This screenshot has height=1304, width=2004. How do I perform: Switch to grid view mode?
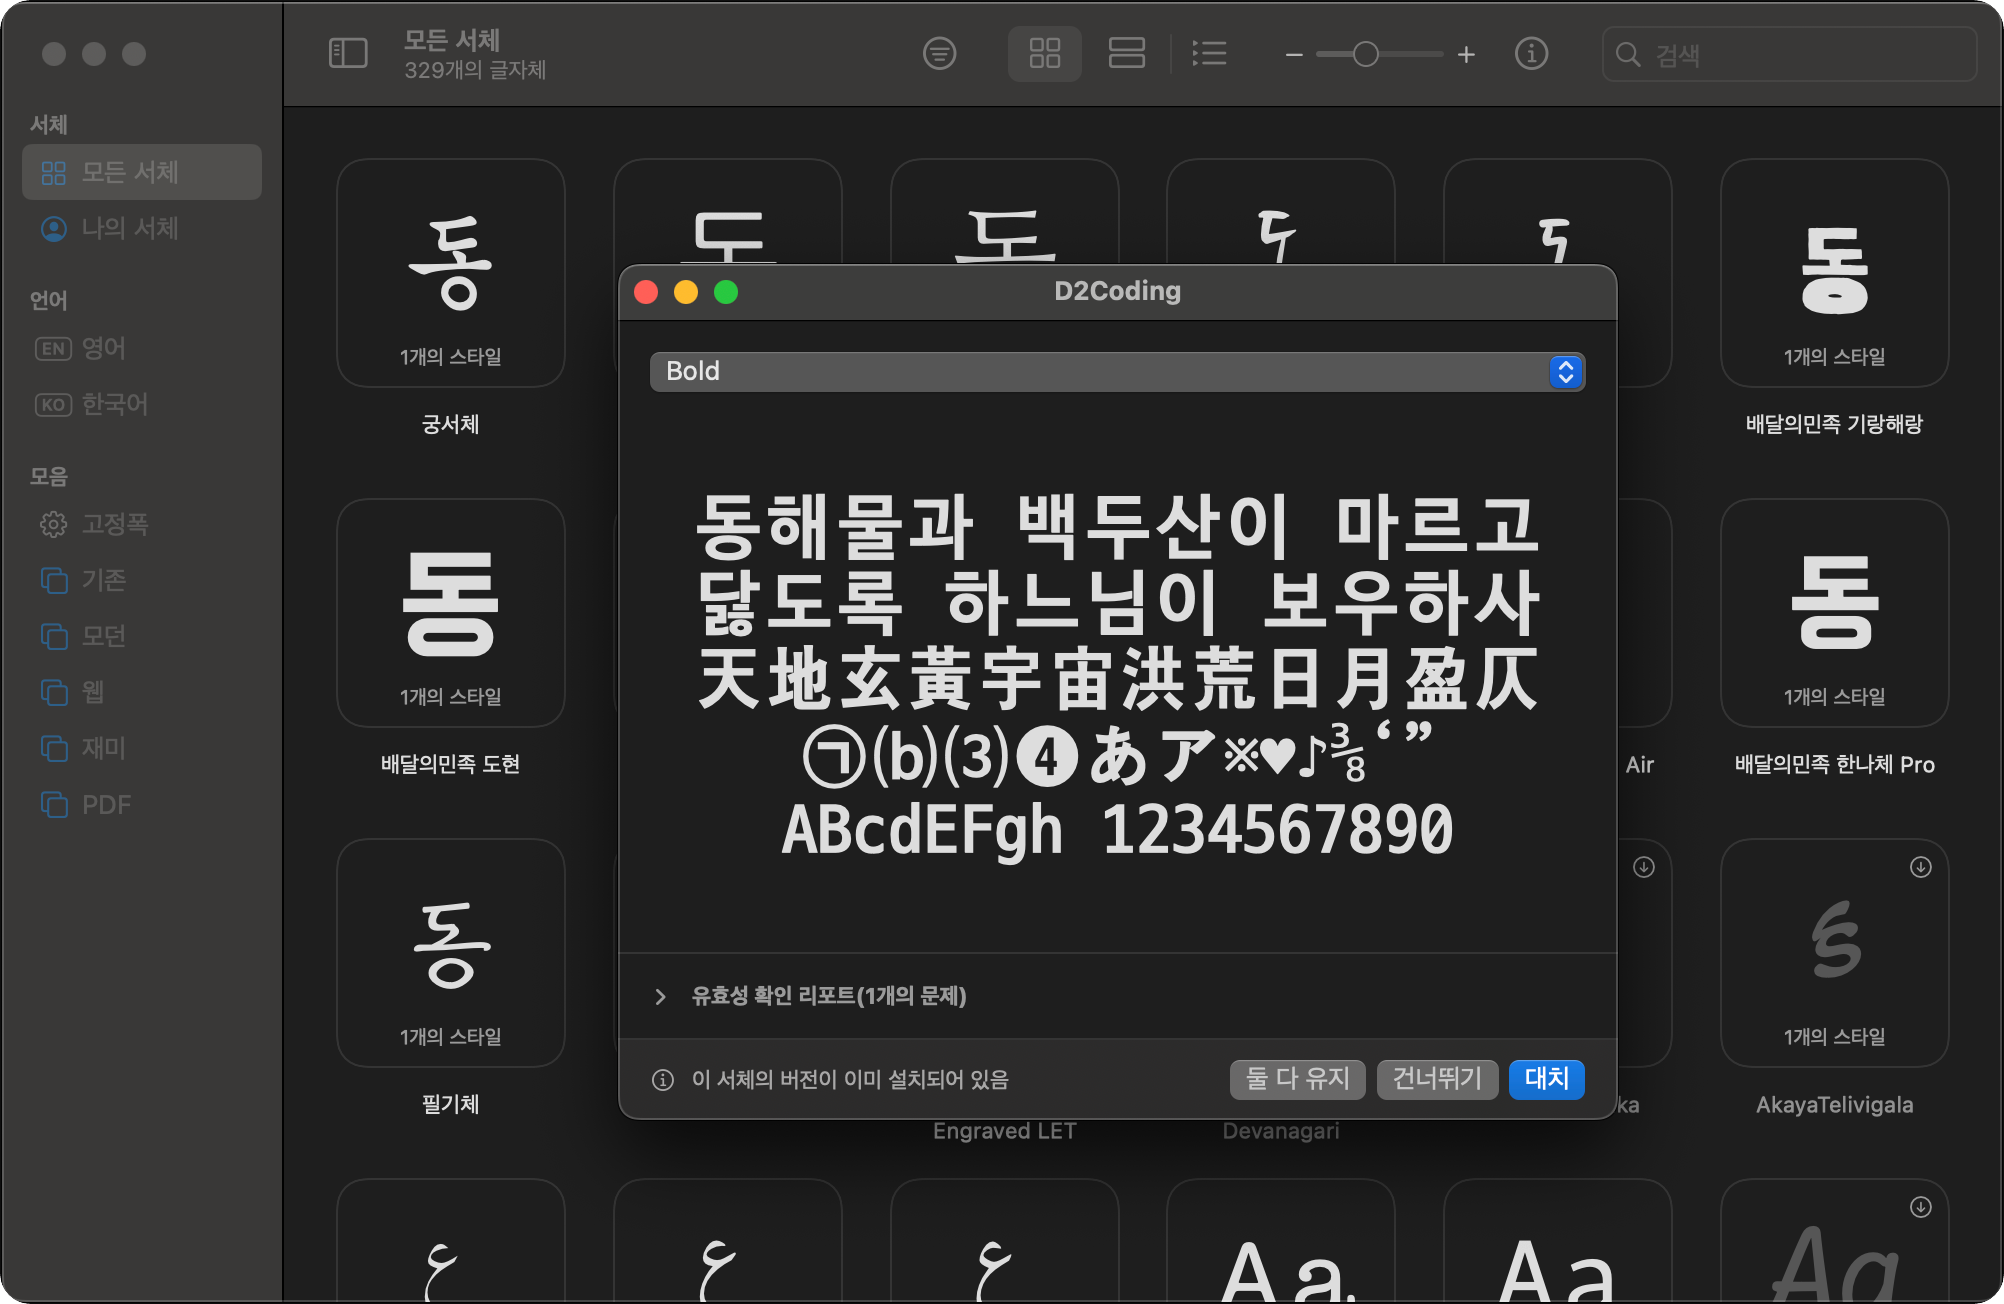(x=1044, y=53)
